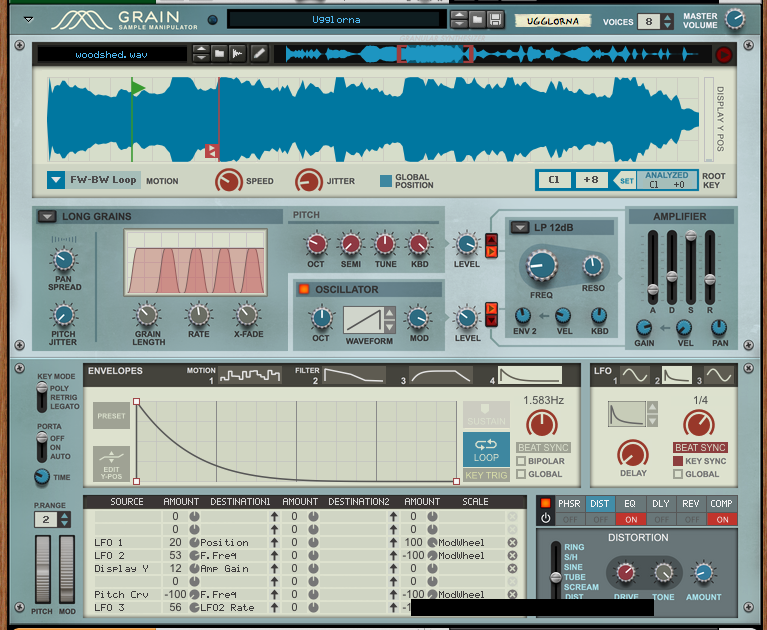This screenshot has height=630, width=767.
Task: Open the FW-BW Loop motion dropdown
Action: [55, 181]
